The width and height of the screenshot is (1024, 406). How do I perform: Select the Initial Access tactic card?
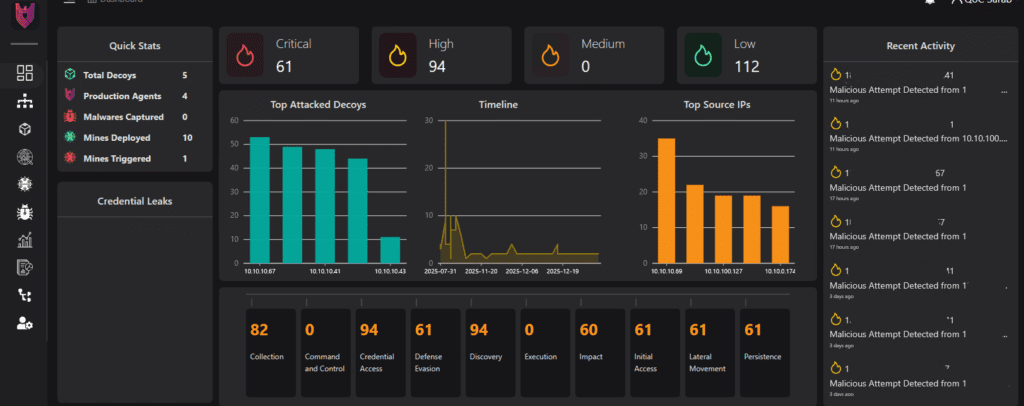tap(654, 352)
